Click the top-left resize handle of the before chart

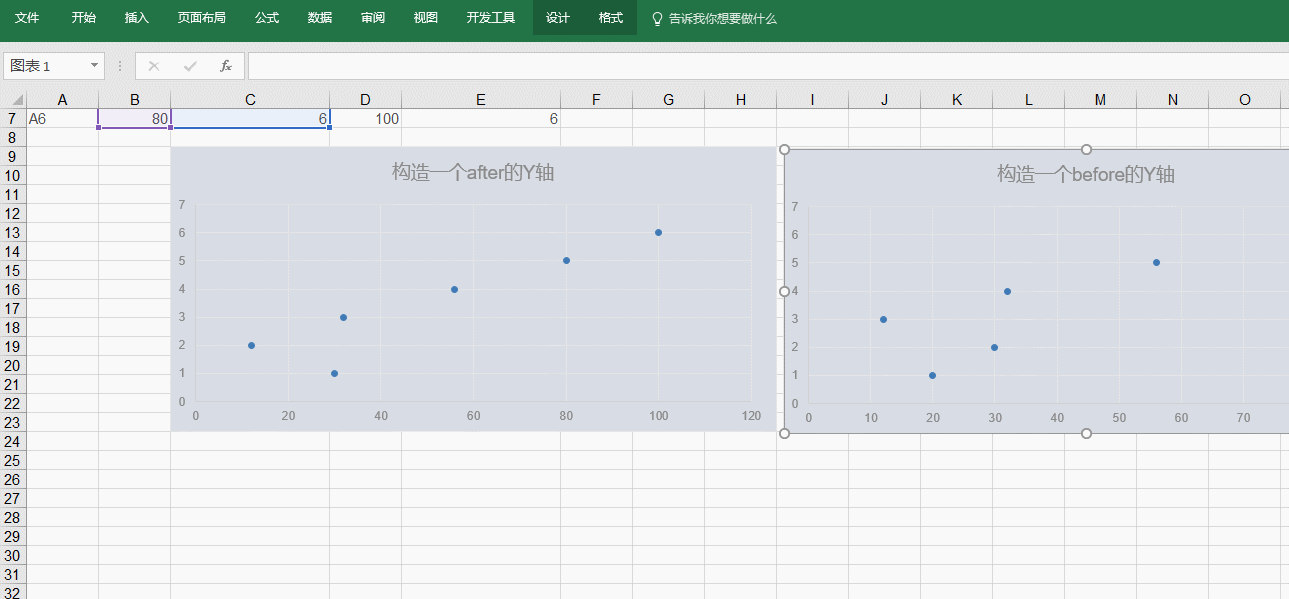tap(784, 150)
